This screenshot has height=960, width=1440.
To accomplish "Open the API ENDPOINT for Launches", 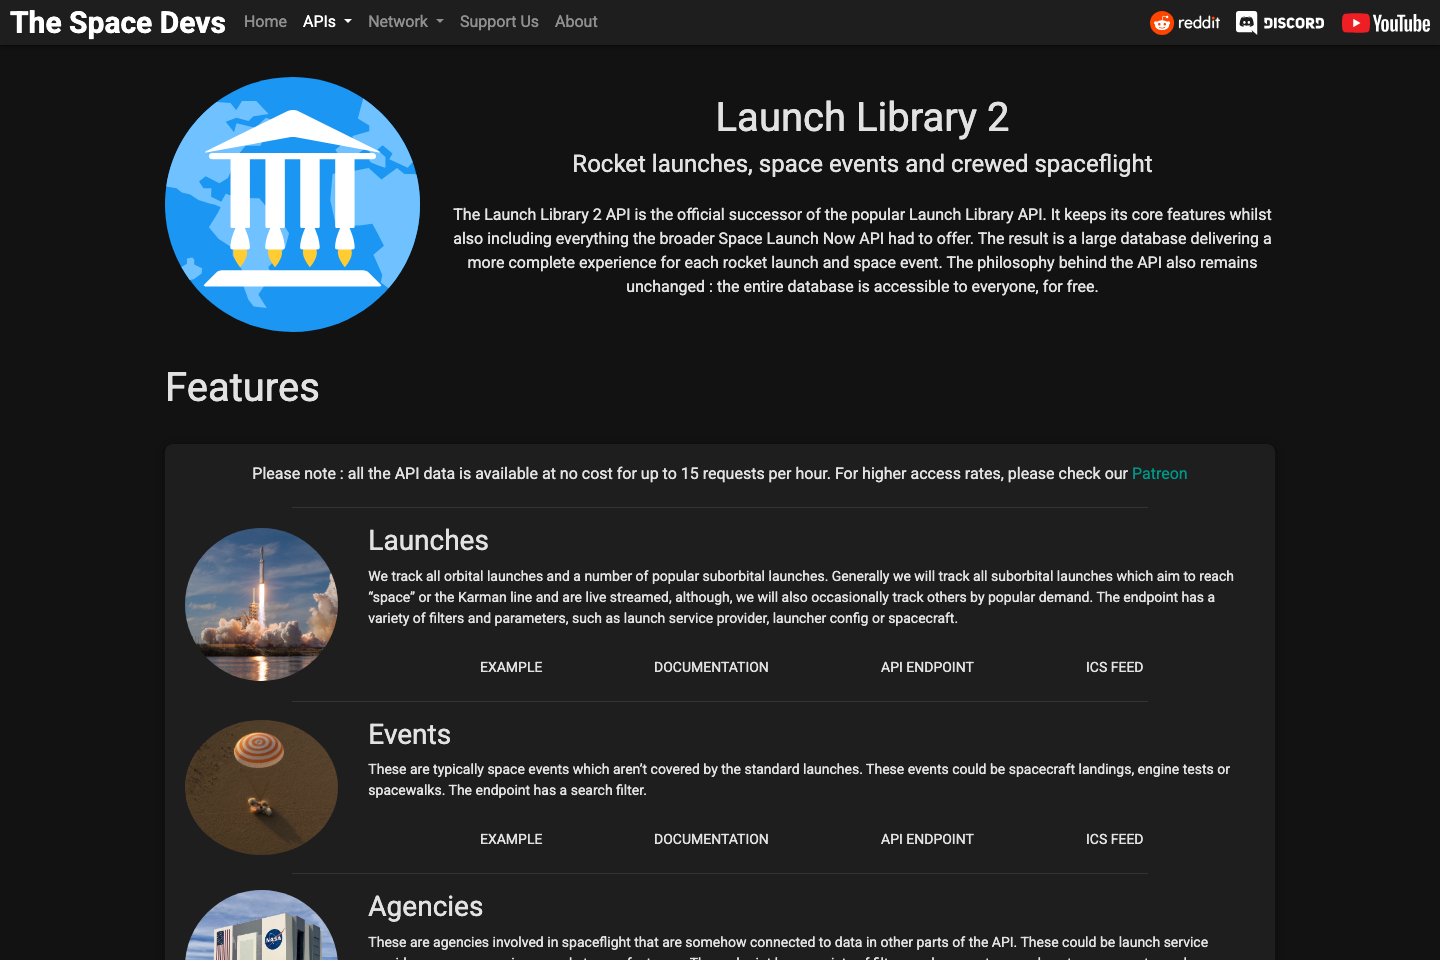I will click(x=927, y=667).
